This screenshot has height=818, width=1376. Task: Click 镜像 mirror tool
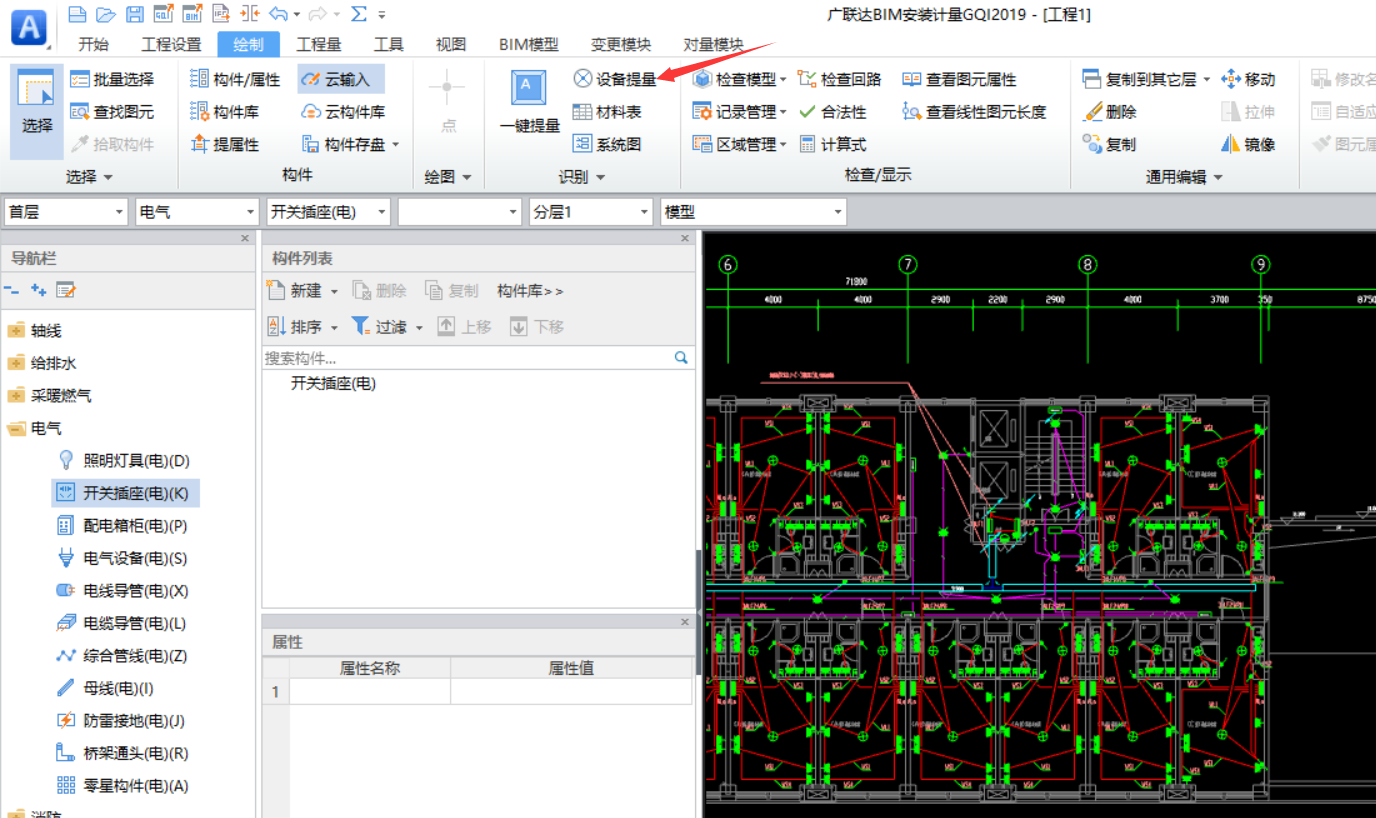click(x=1248, y=144)
